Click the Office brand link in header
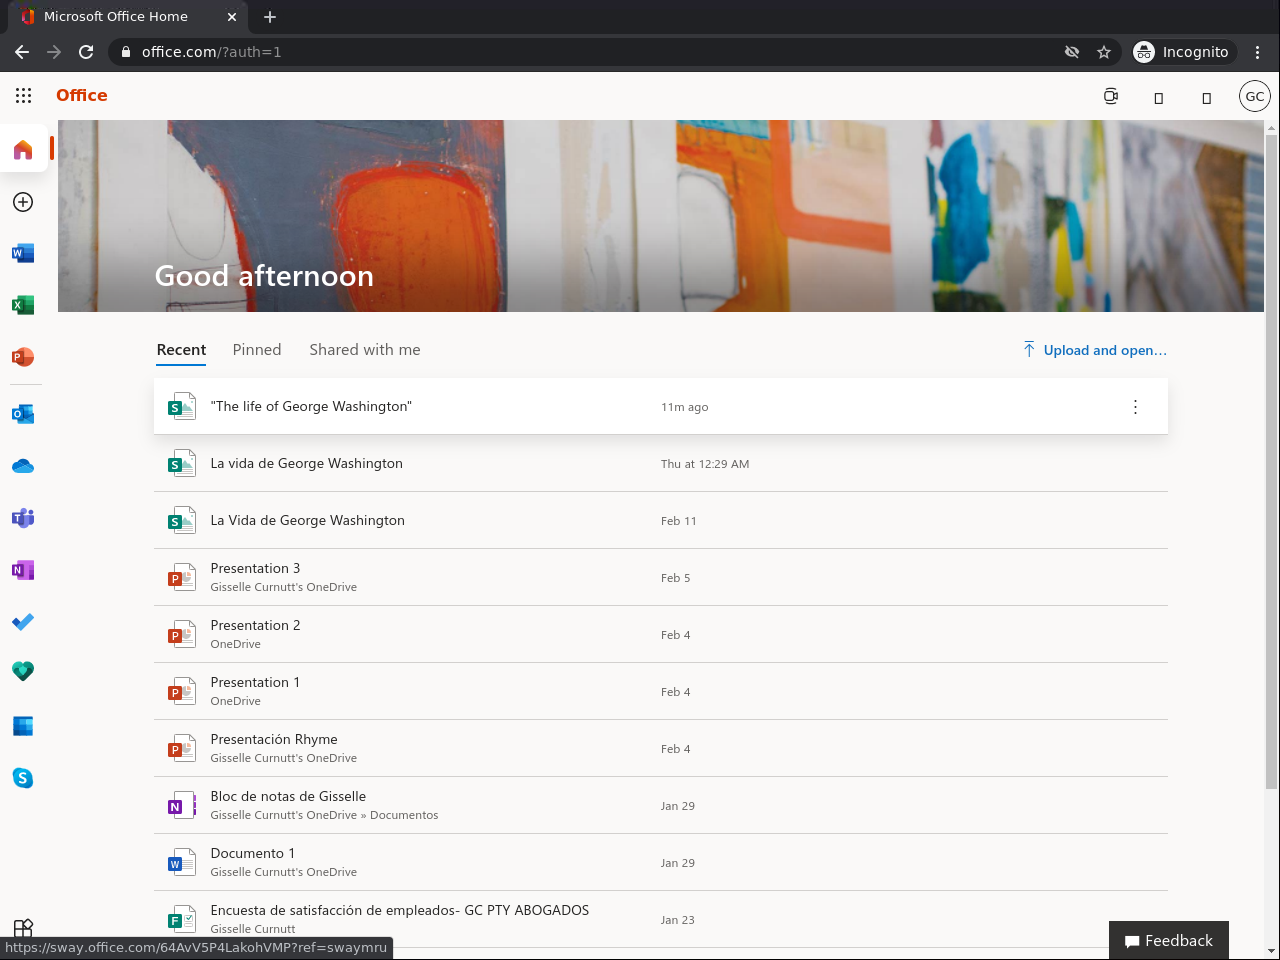The image size is (1280, 960). 82,95
